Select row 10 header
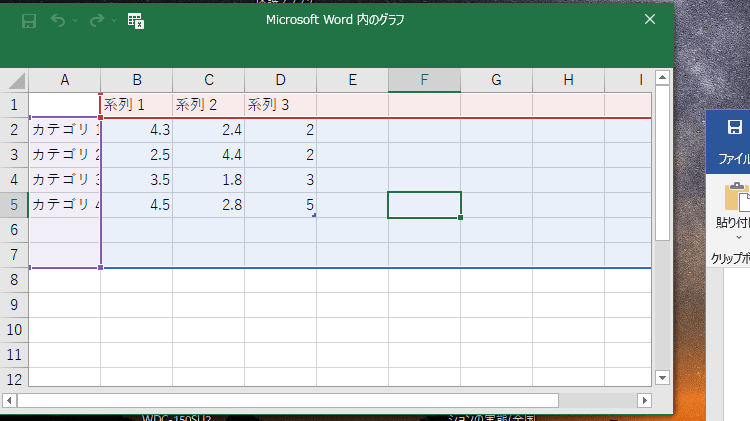The image size is (750, 421). click(14, 330)
